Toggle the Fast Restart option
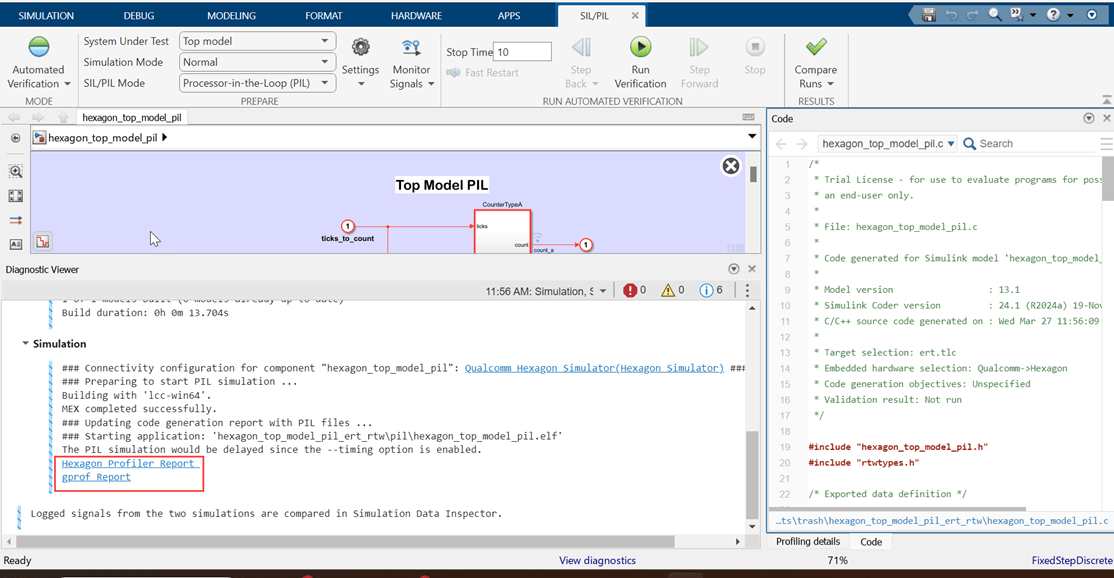Screen dimensions: 1114x578 (x=484, y=73)
